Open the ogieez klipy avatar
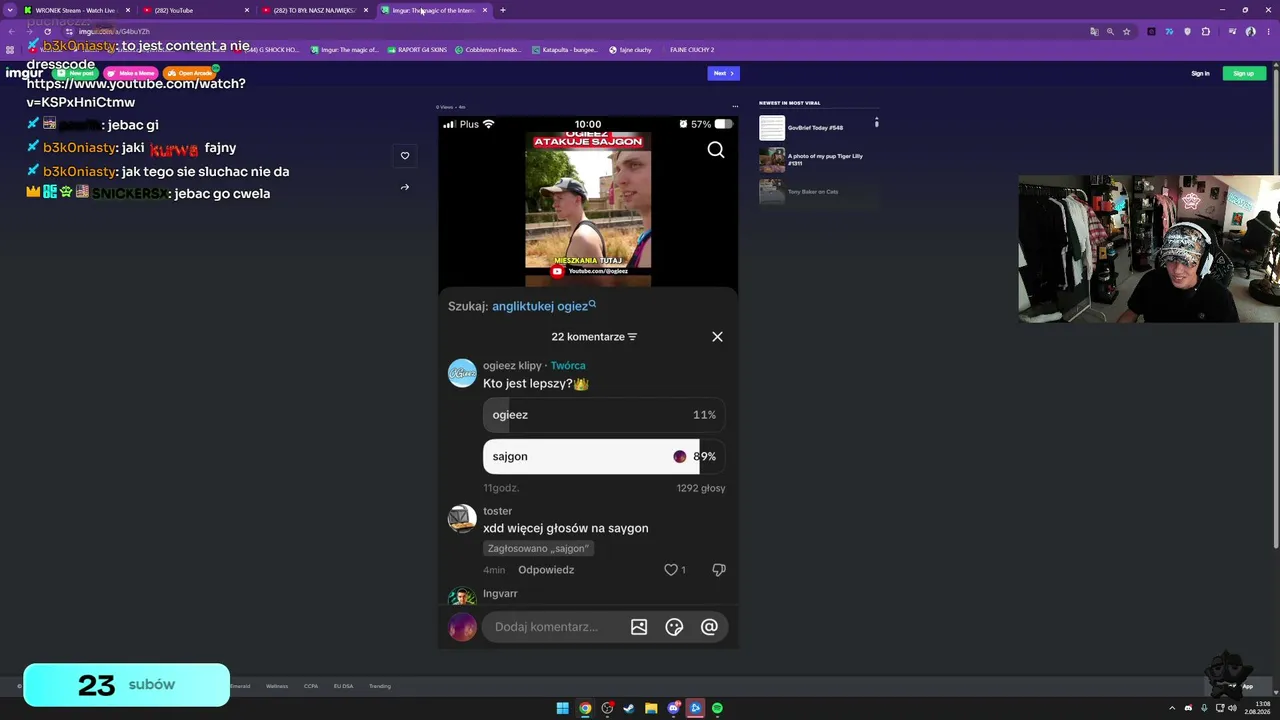 click(x=462, y=373)
